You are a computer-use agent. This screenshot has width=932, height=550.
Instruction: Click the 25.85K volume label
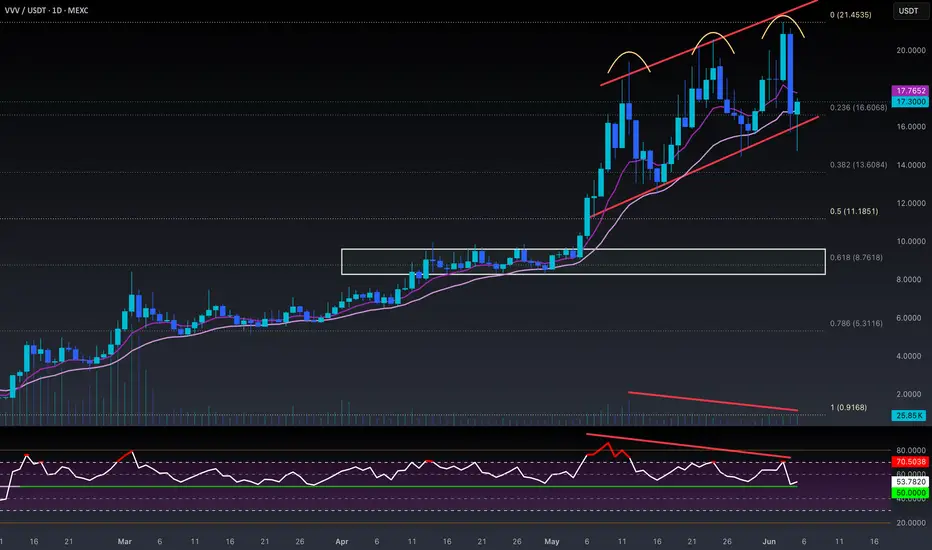point(909,416)
